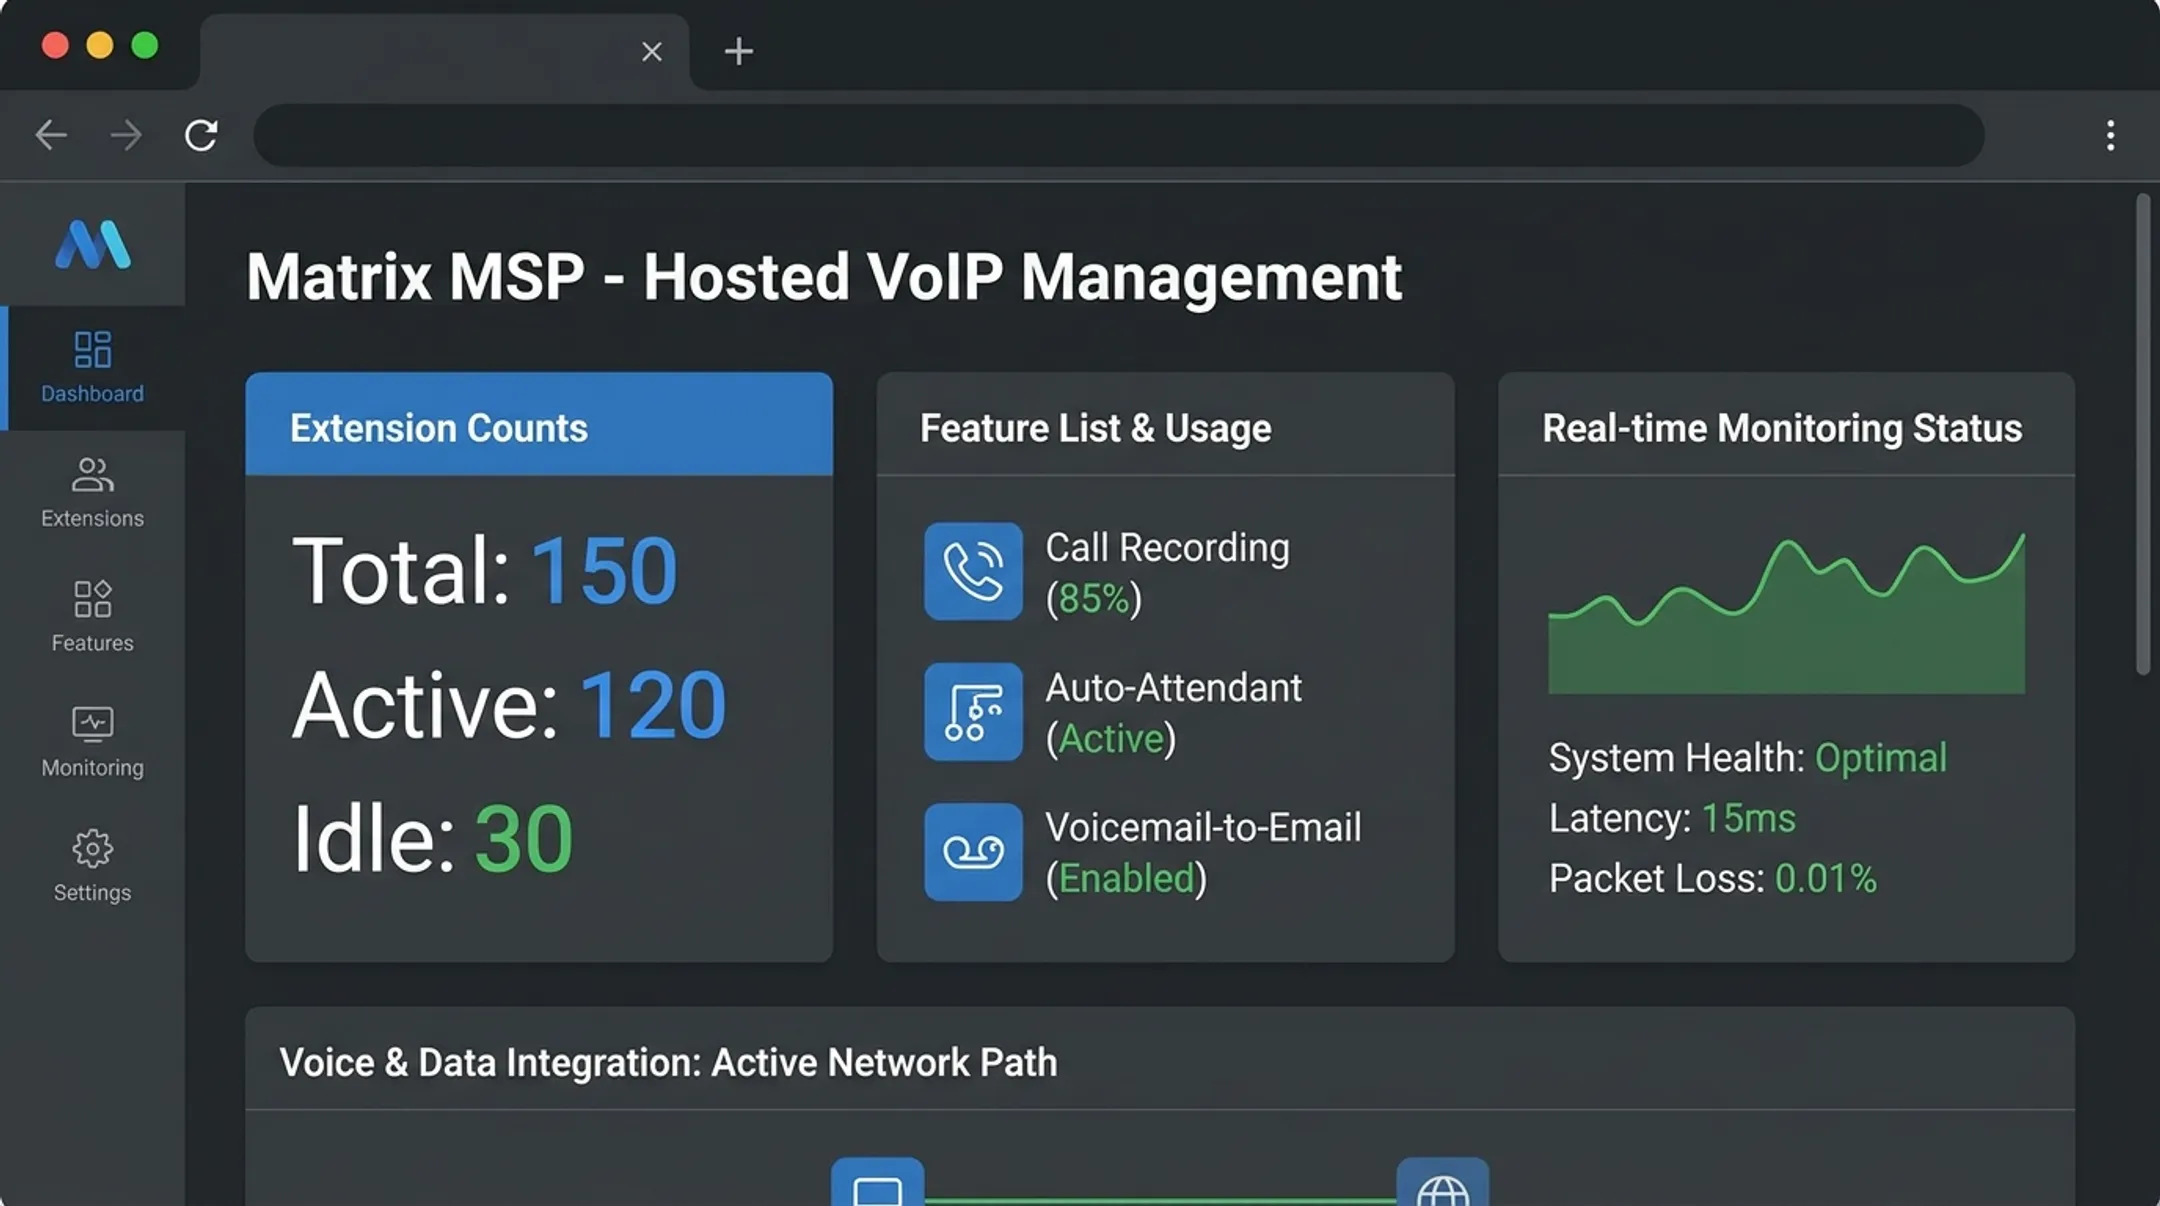This screenshot has height=1206, width=2160.
Task: Click the globe node in network path
Action: [1442, 1182]
